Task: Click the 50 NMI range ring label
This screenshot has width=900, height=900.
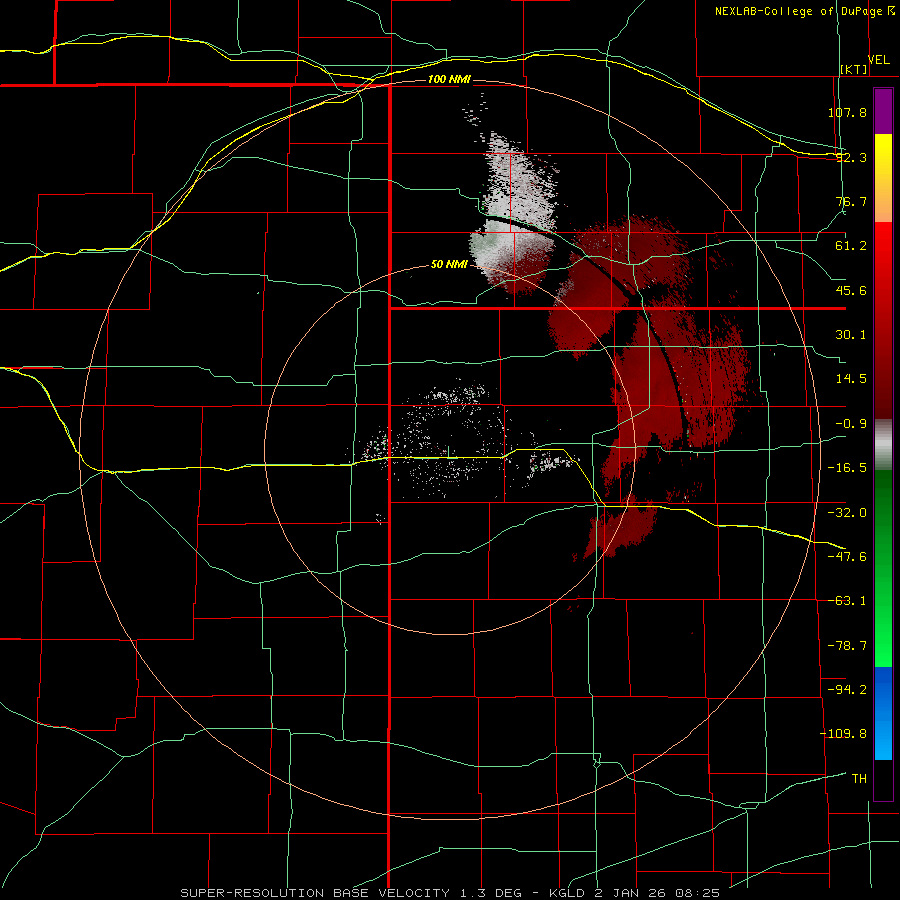Action: tap(449, 265)
